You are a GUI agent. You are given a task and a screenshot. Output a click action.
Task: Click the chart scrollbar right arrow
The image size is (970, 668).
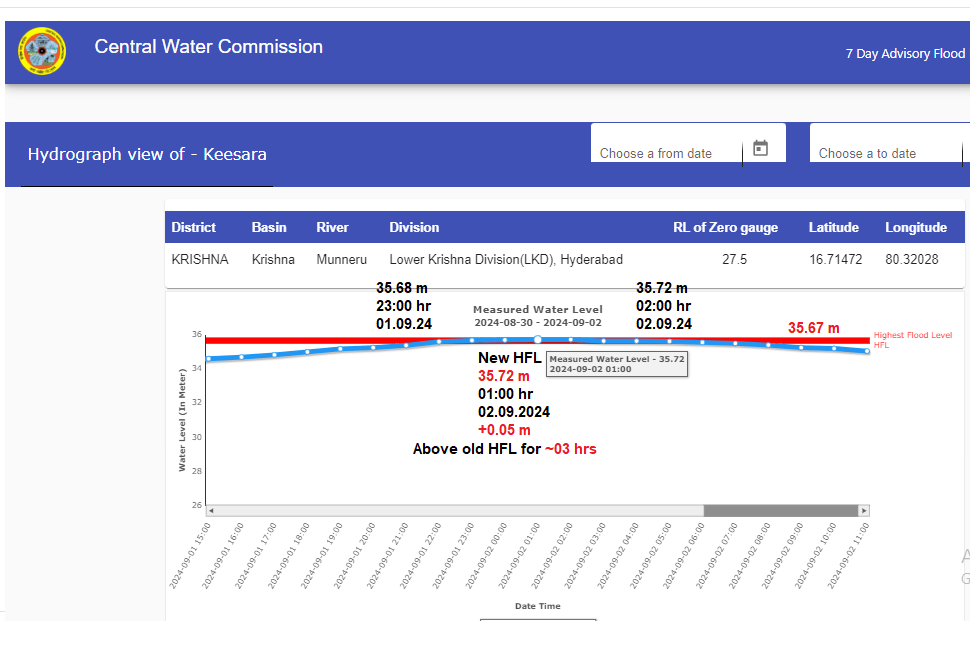pos(863,510)
